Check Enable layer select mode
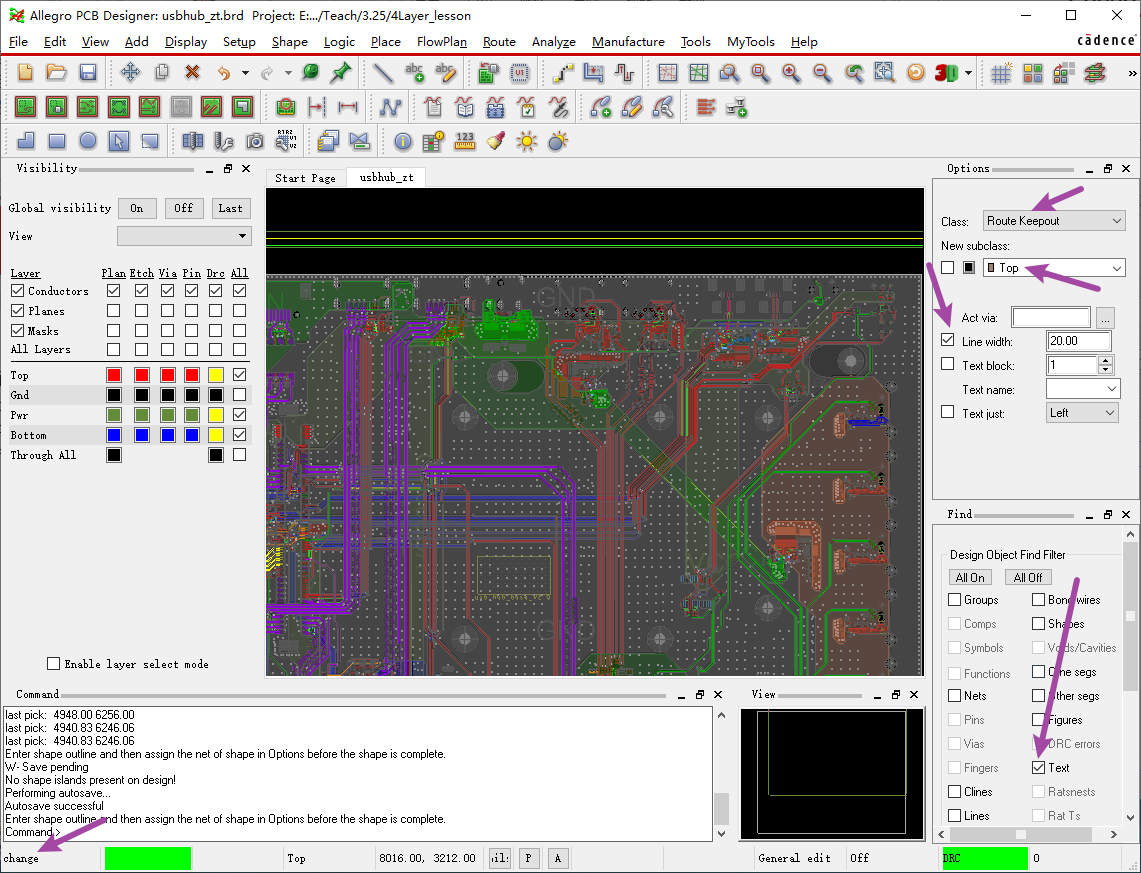Screen dimensions: 1141x873 pos(53,663)
